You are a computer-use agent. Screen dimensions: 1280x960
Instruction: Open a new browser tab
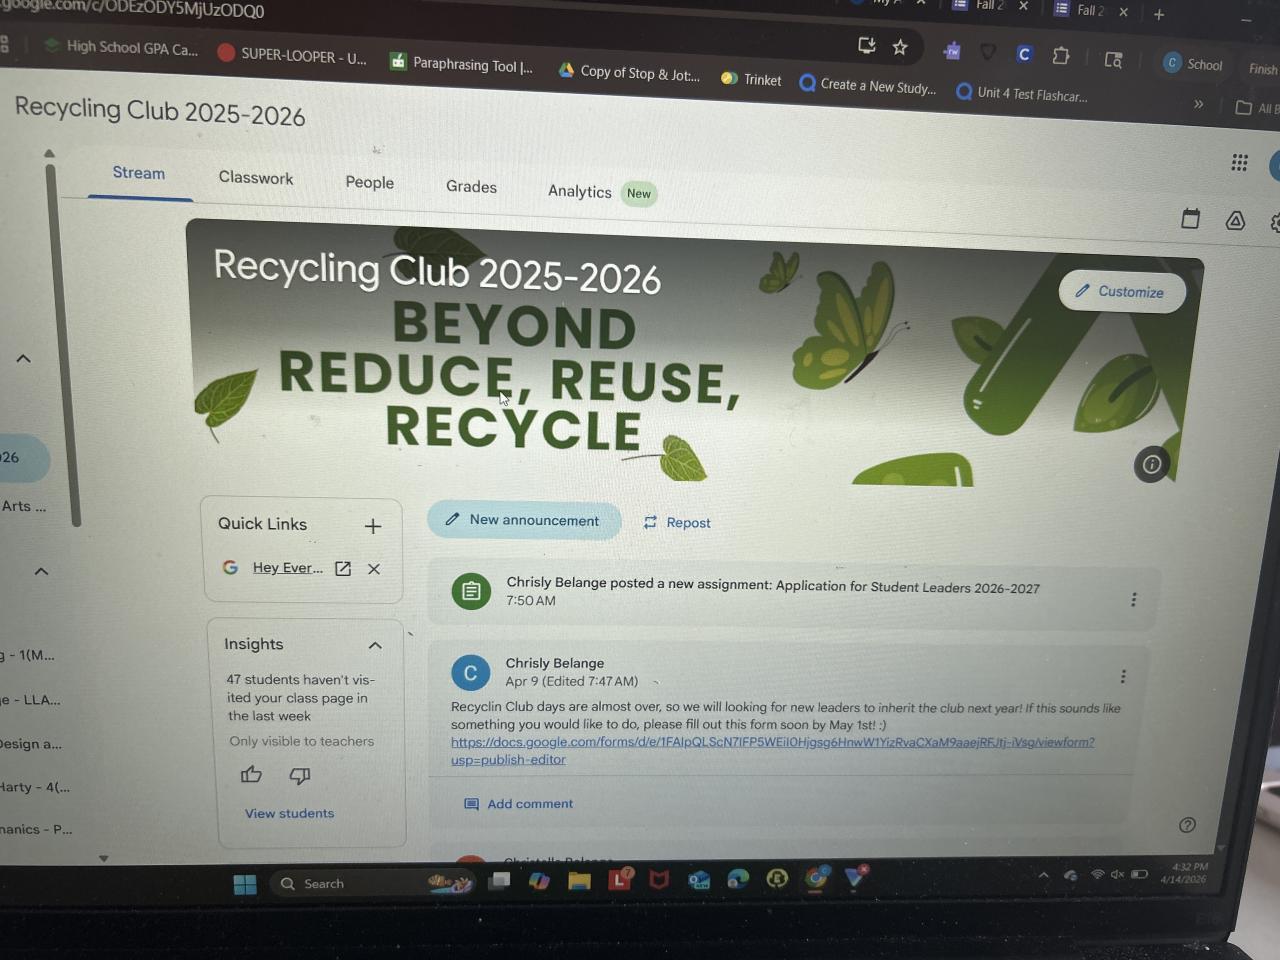click(1159, 14)
